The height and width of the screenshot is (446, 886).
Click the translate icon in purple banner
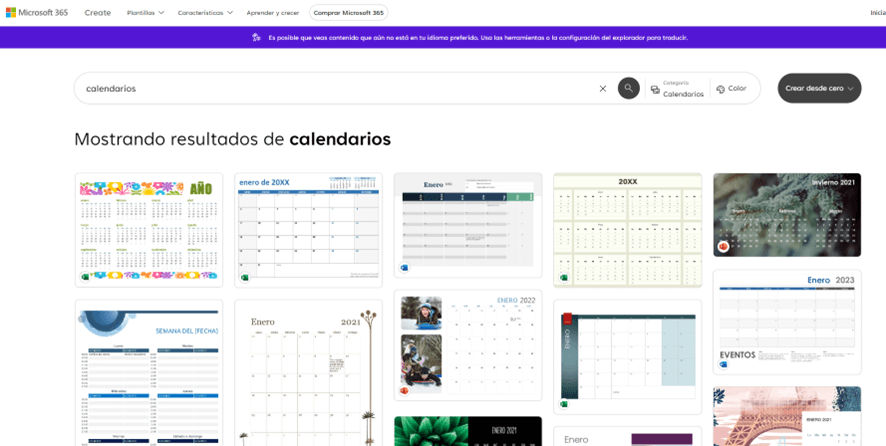tap(257, 38)
